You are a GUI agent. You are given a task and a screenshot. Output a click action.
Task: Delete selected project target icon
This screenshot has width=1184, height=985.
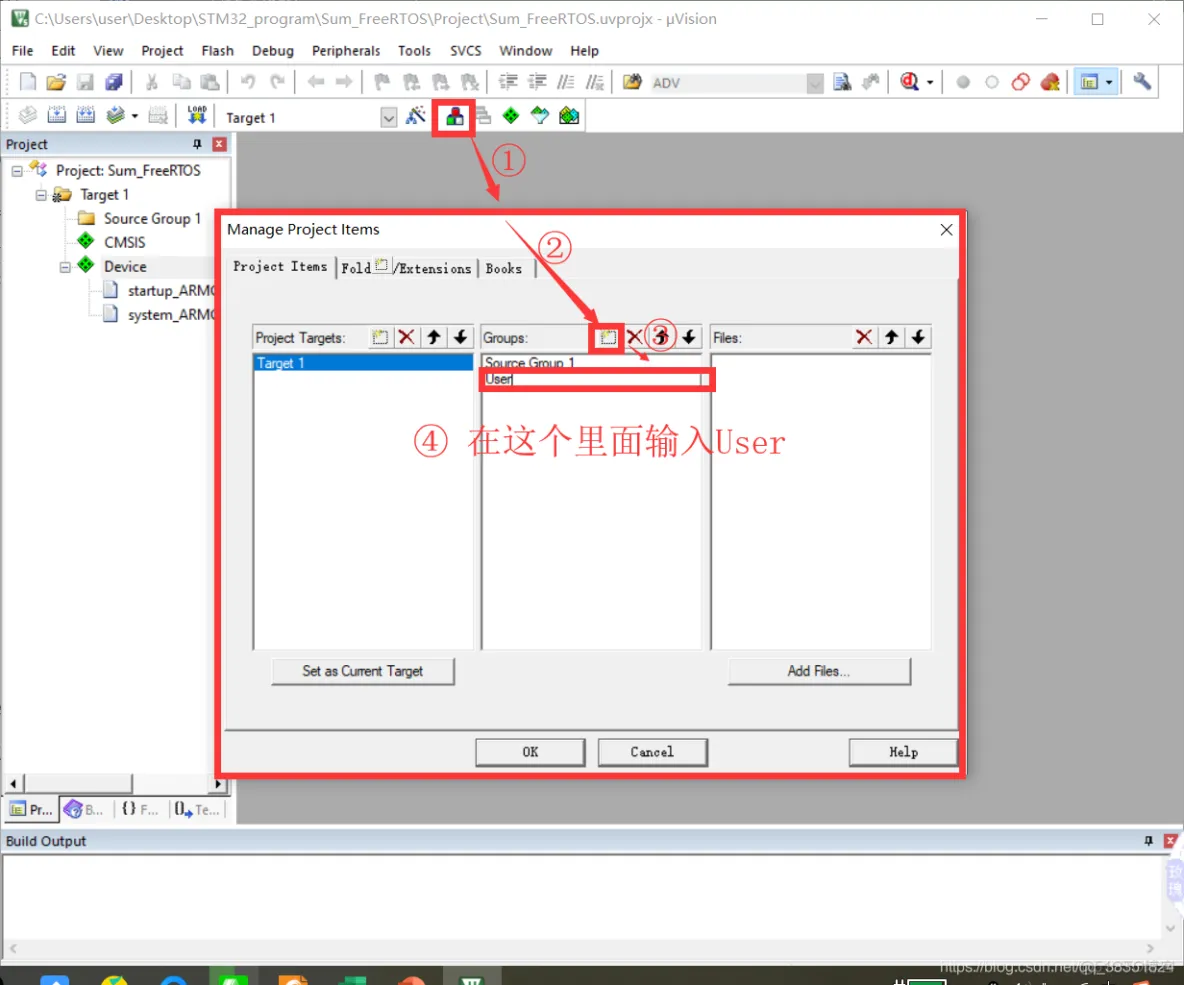406,337
